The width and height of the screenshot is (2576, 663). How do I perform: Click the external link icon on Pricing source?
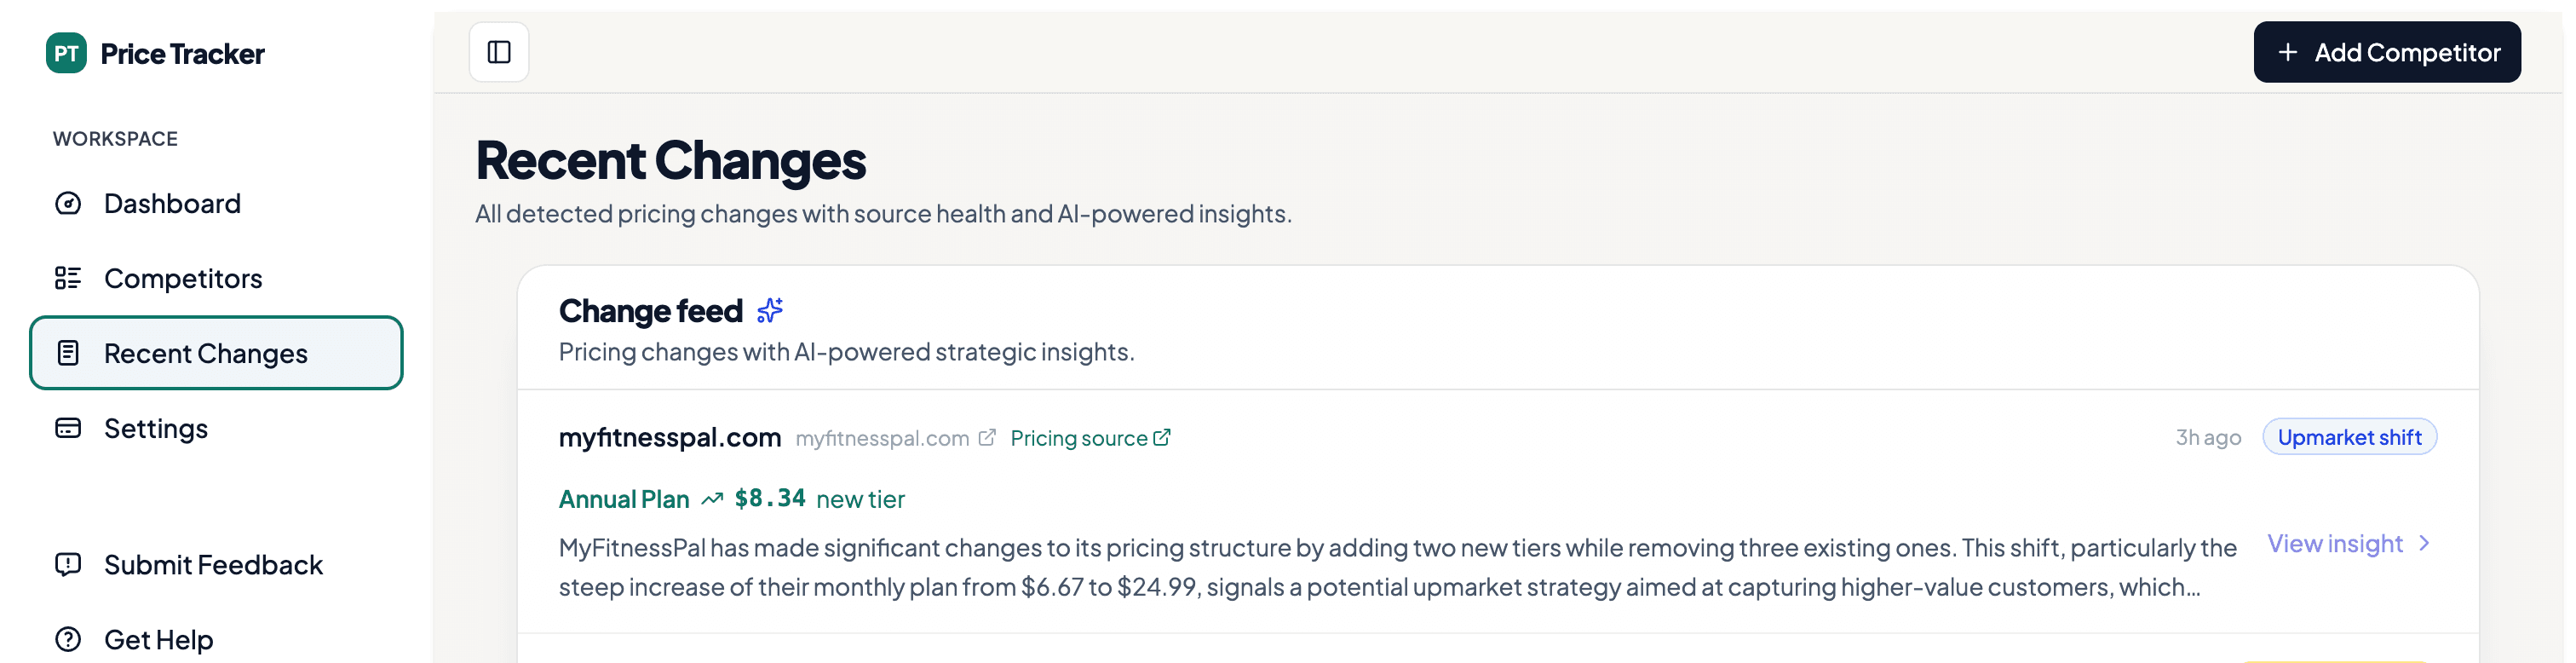(x=1162, y=437)
